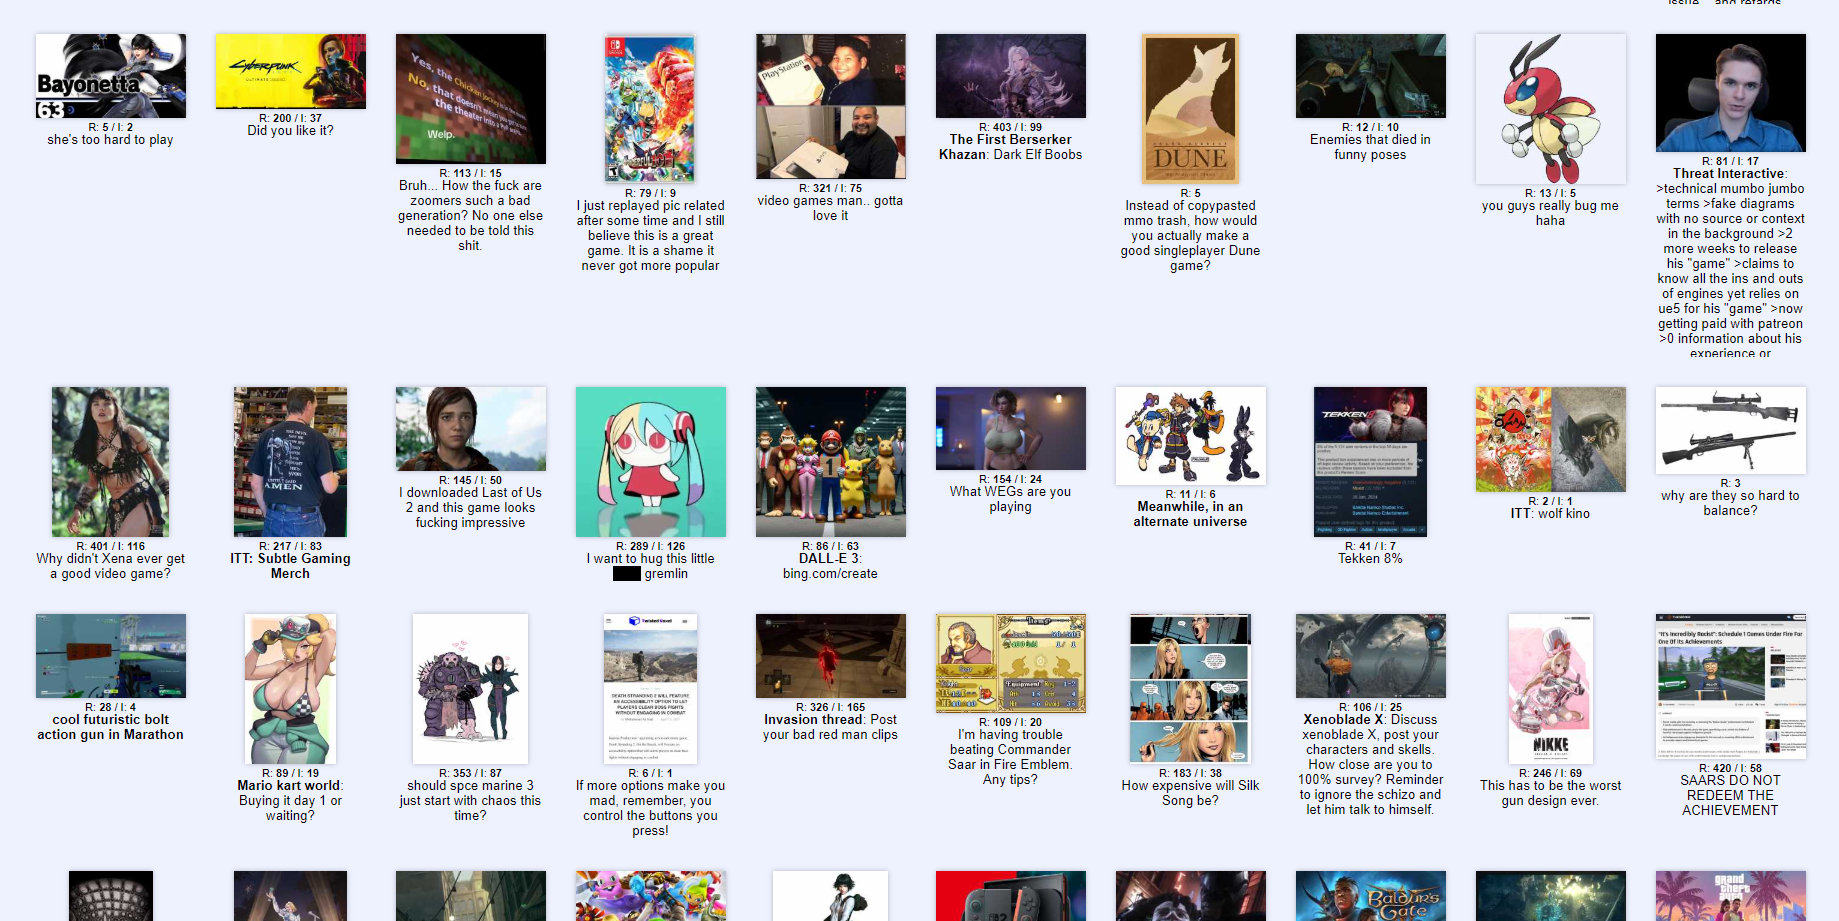Click the 'R: 353 / I: 87' reply count
This screenshot has width=1839, height=921.
[470, 773]
